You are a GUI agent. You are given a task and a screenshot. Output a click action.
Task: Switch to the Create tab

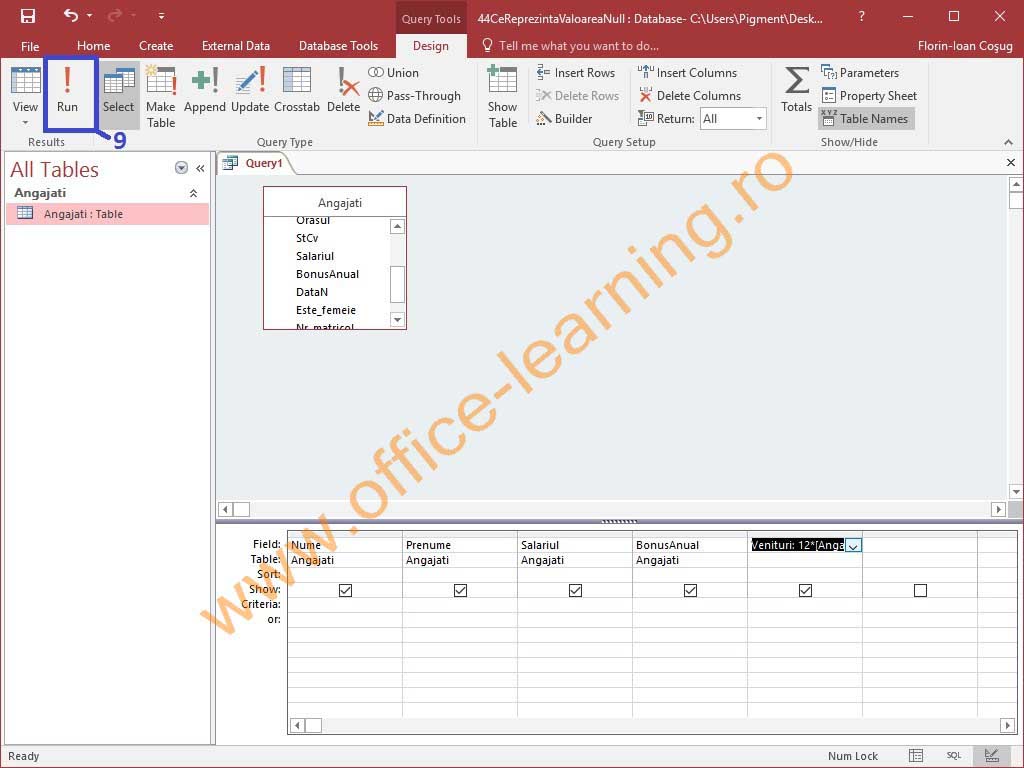click(x=156, y=46)
